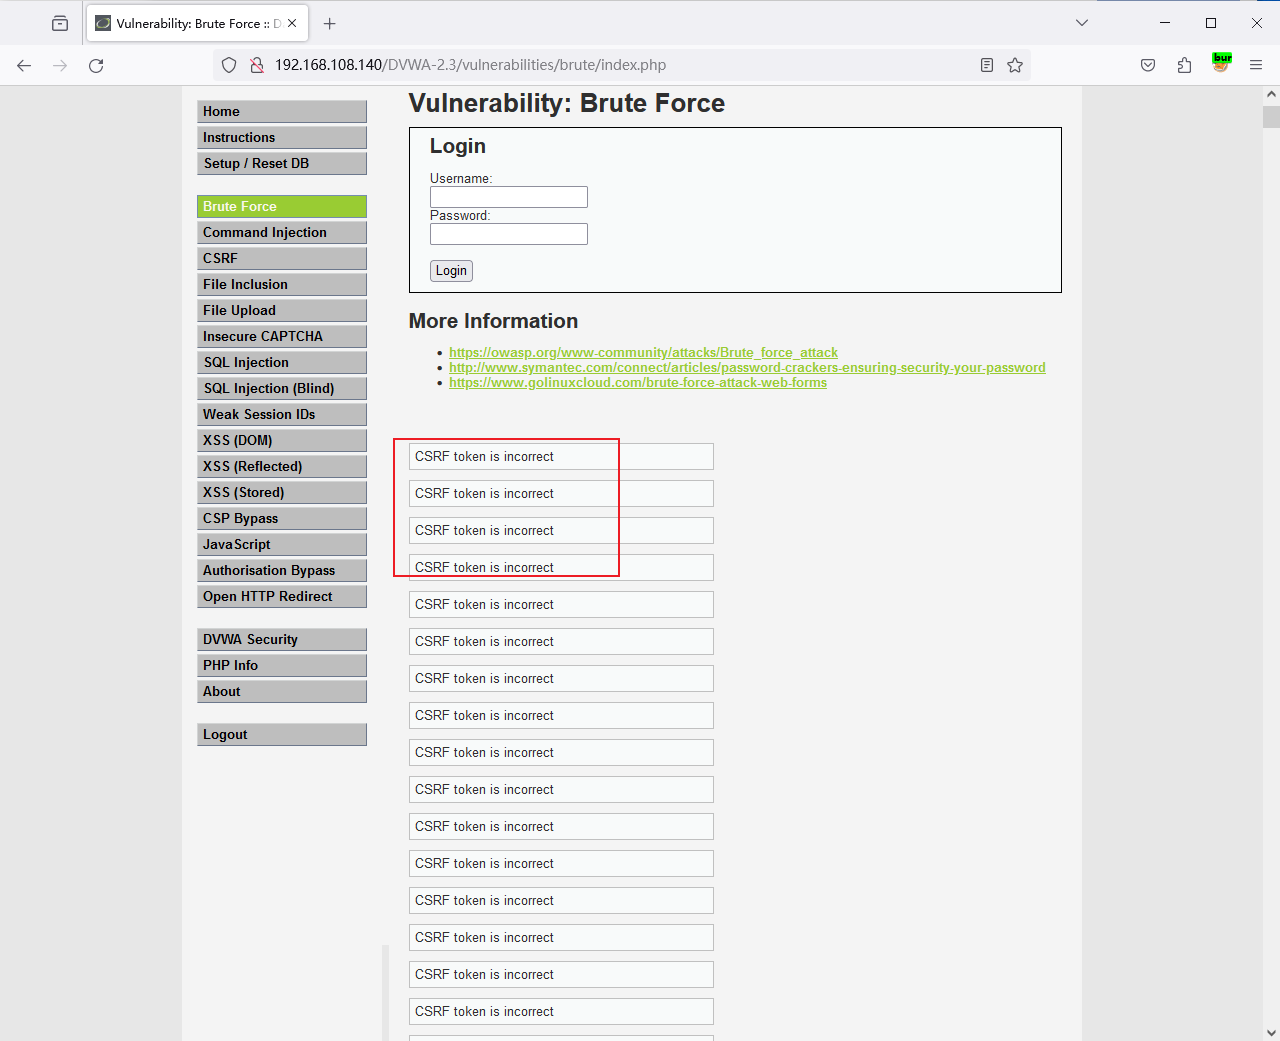
Task: Open XSS (Stored) page
Action: click(282, 492)
